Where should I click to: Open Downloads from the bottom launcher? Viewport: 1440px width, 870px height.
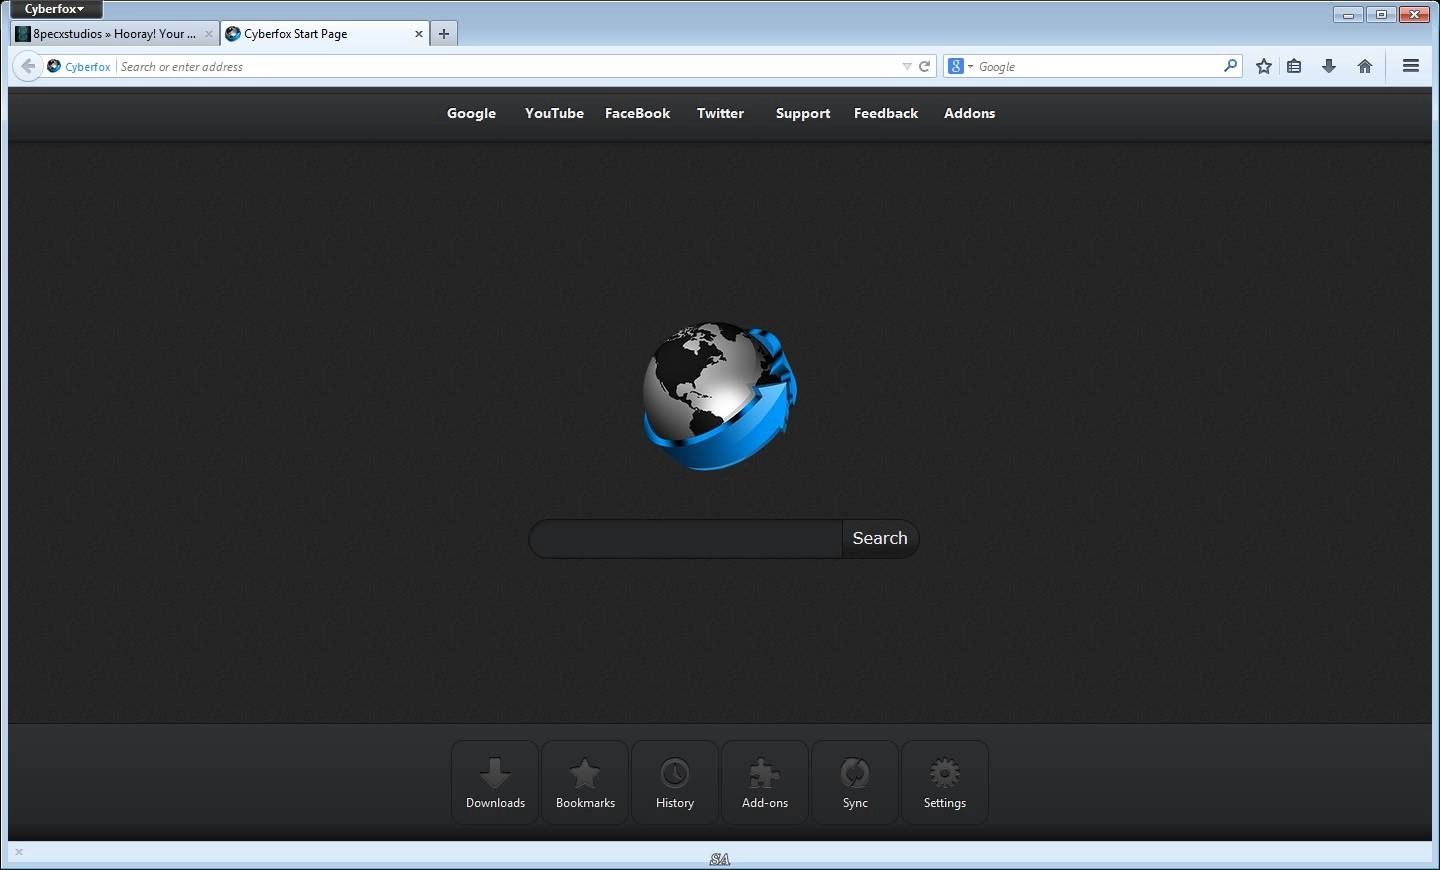495,783
